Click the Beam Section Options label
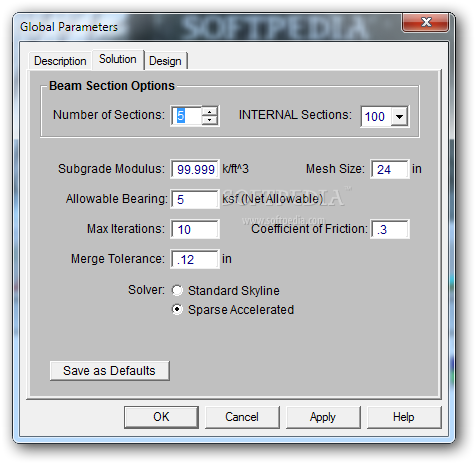This screenshot has height=464, width=476. coord(112,86)
